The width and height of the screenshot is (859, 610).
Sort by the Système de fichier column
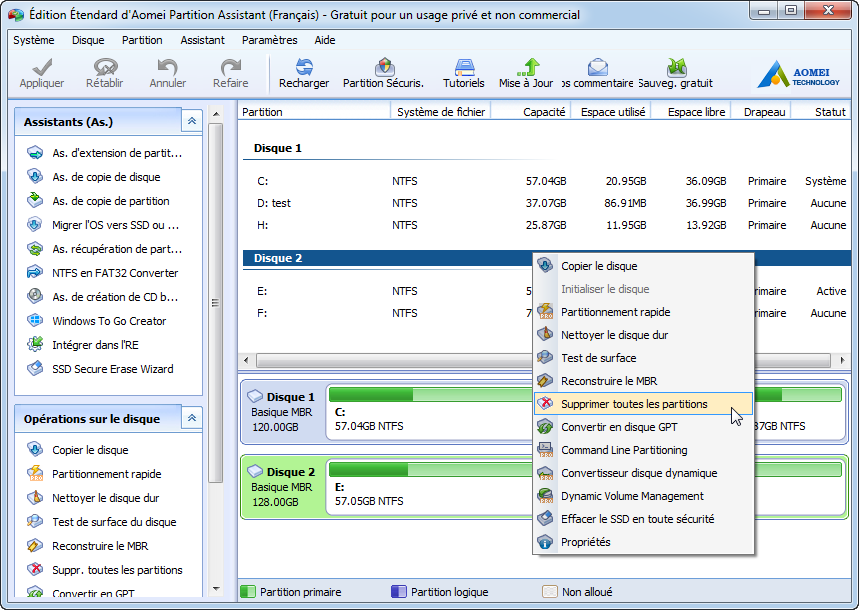pyautogui.click(x=440, y=112)
